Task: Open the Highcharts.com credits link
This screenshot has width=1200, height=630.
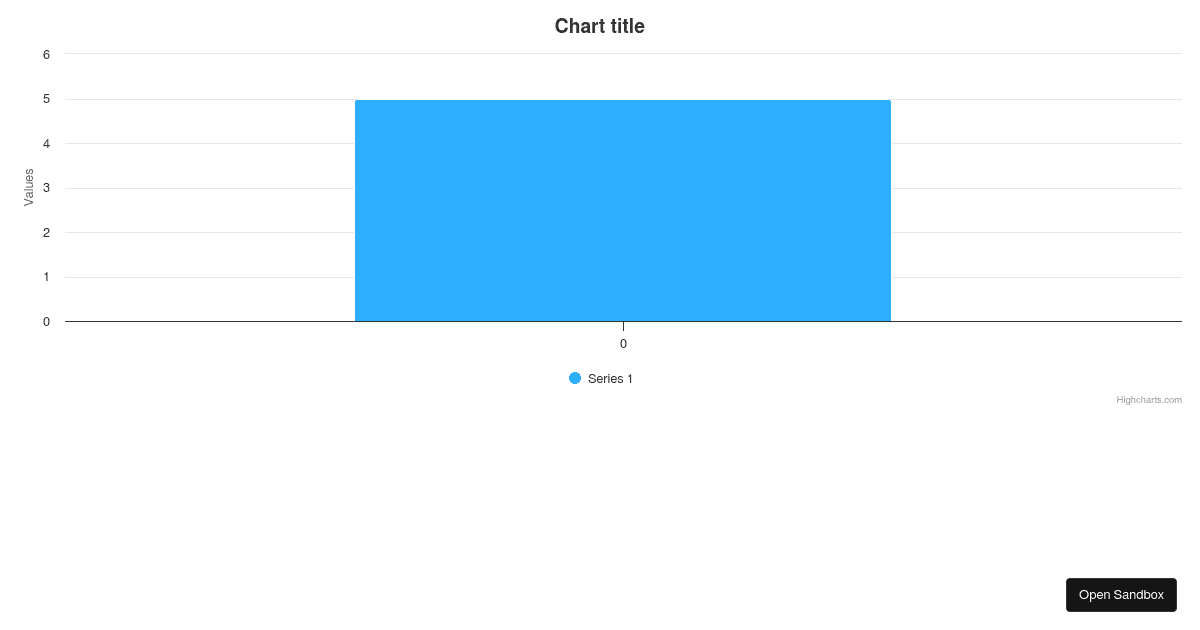Action: coord(1148,399)
